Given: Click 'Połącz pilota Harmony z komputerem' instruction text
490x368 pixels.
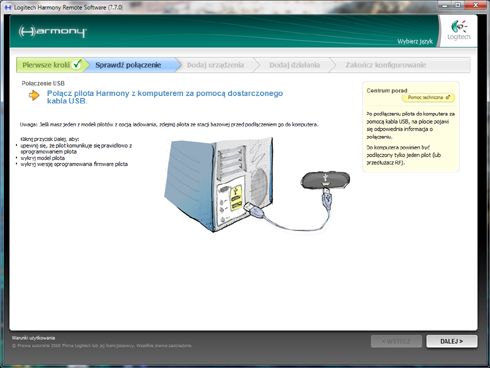Looking at the screenshot, I should (165, 97).
